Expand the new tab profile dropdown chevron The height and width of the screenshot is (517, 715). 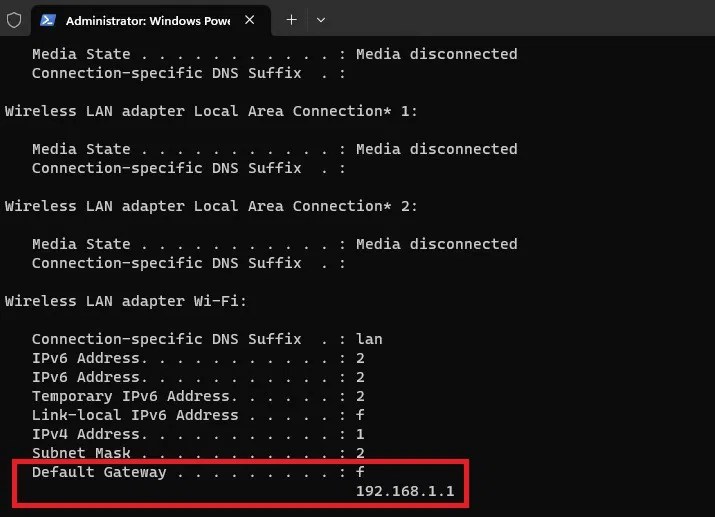tap(321, 20)
